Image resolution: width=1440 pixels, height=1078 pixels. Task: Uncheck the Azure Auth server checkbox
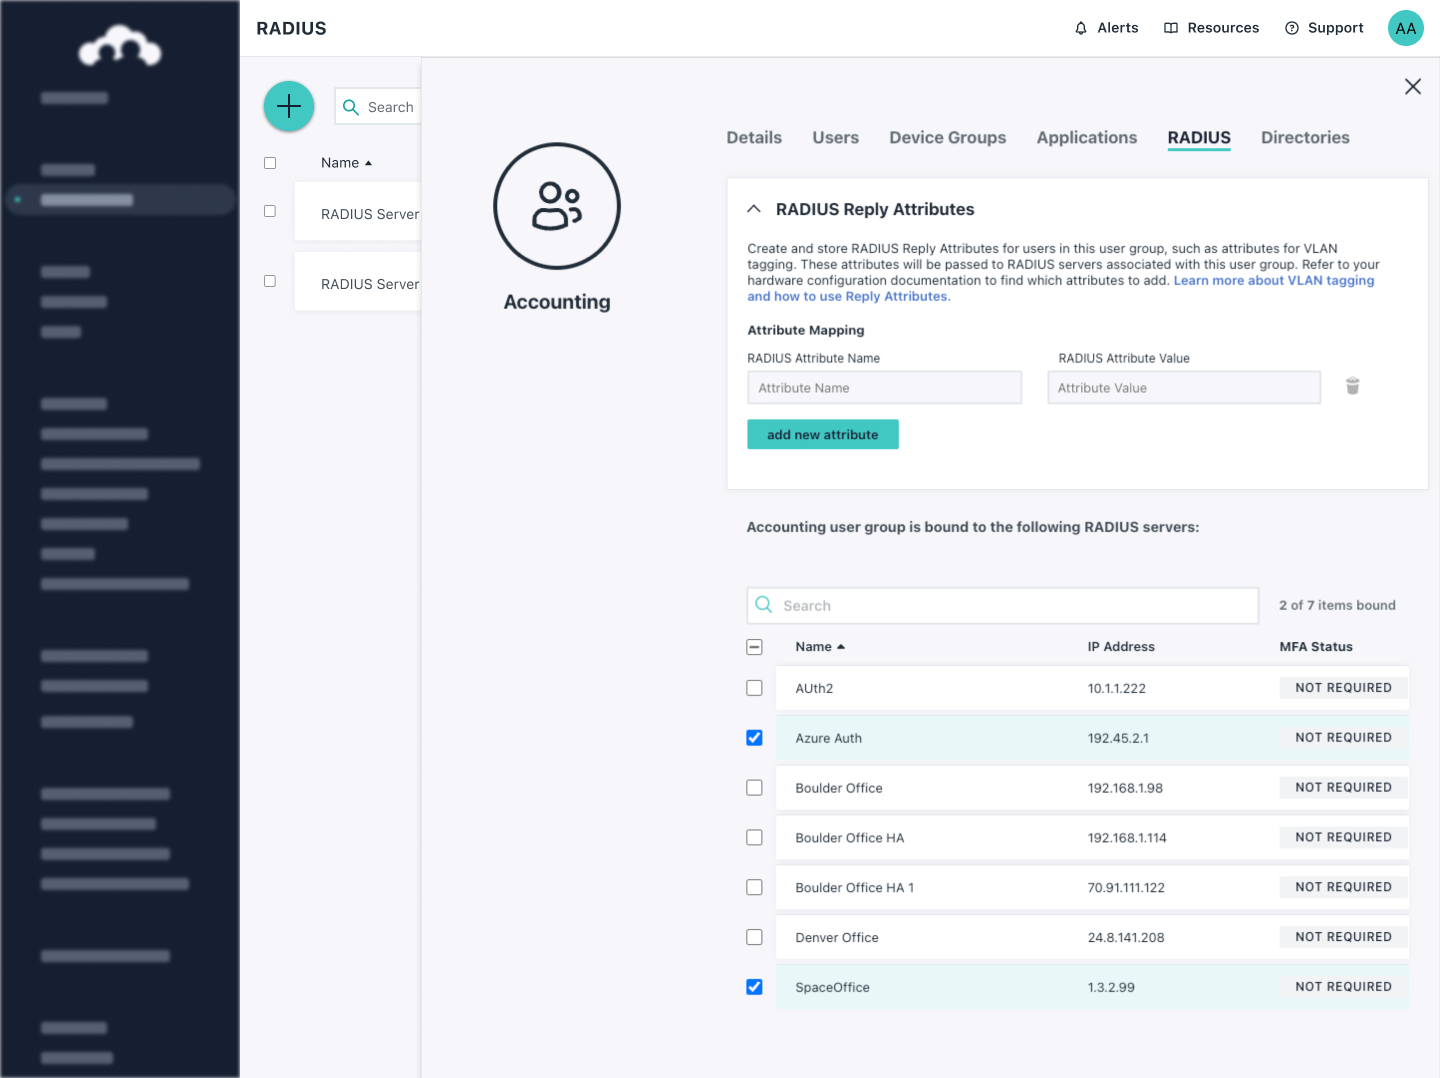pos(754,738)
